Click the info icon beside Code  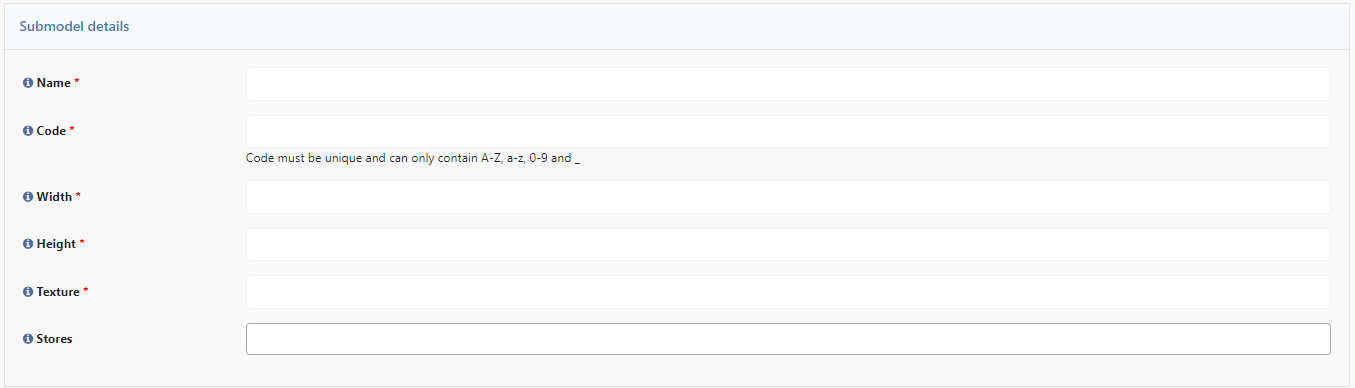pyautogui.click(x=28, y=131)
